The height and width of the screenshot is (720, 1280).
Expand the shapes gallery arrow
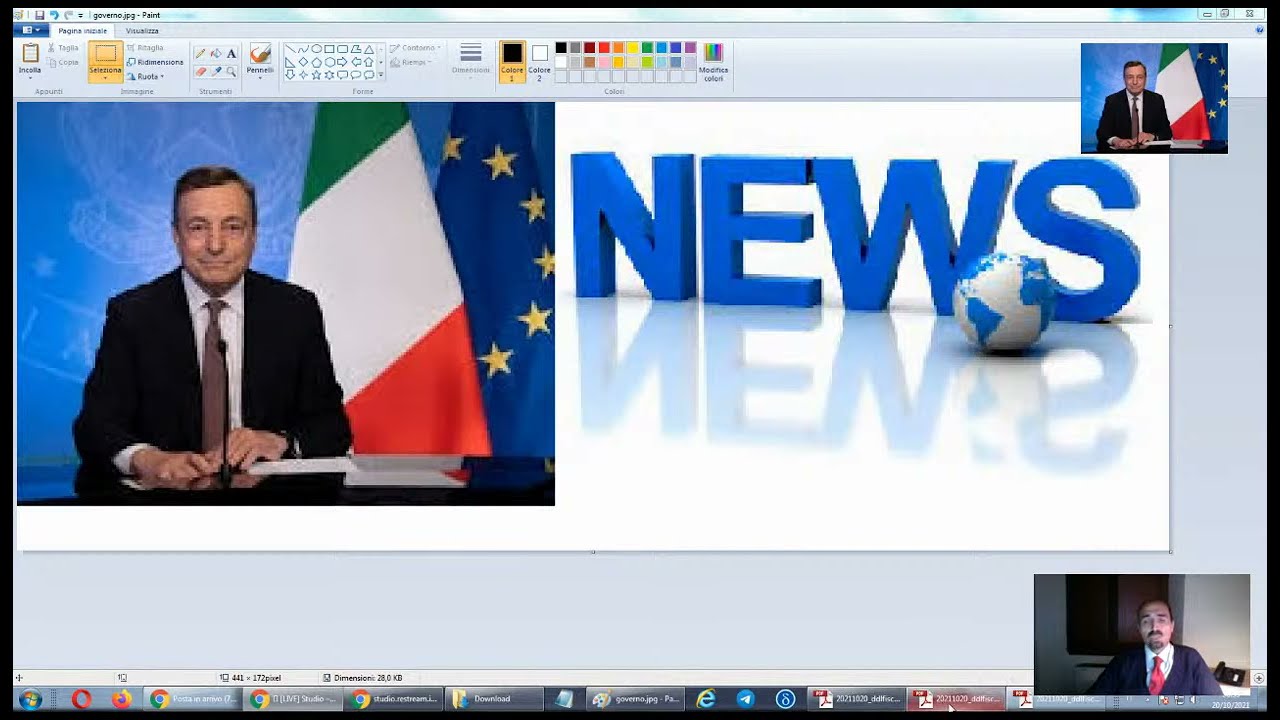tap(380, 75)
